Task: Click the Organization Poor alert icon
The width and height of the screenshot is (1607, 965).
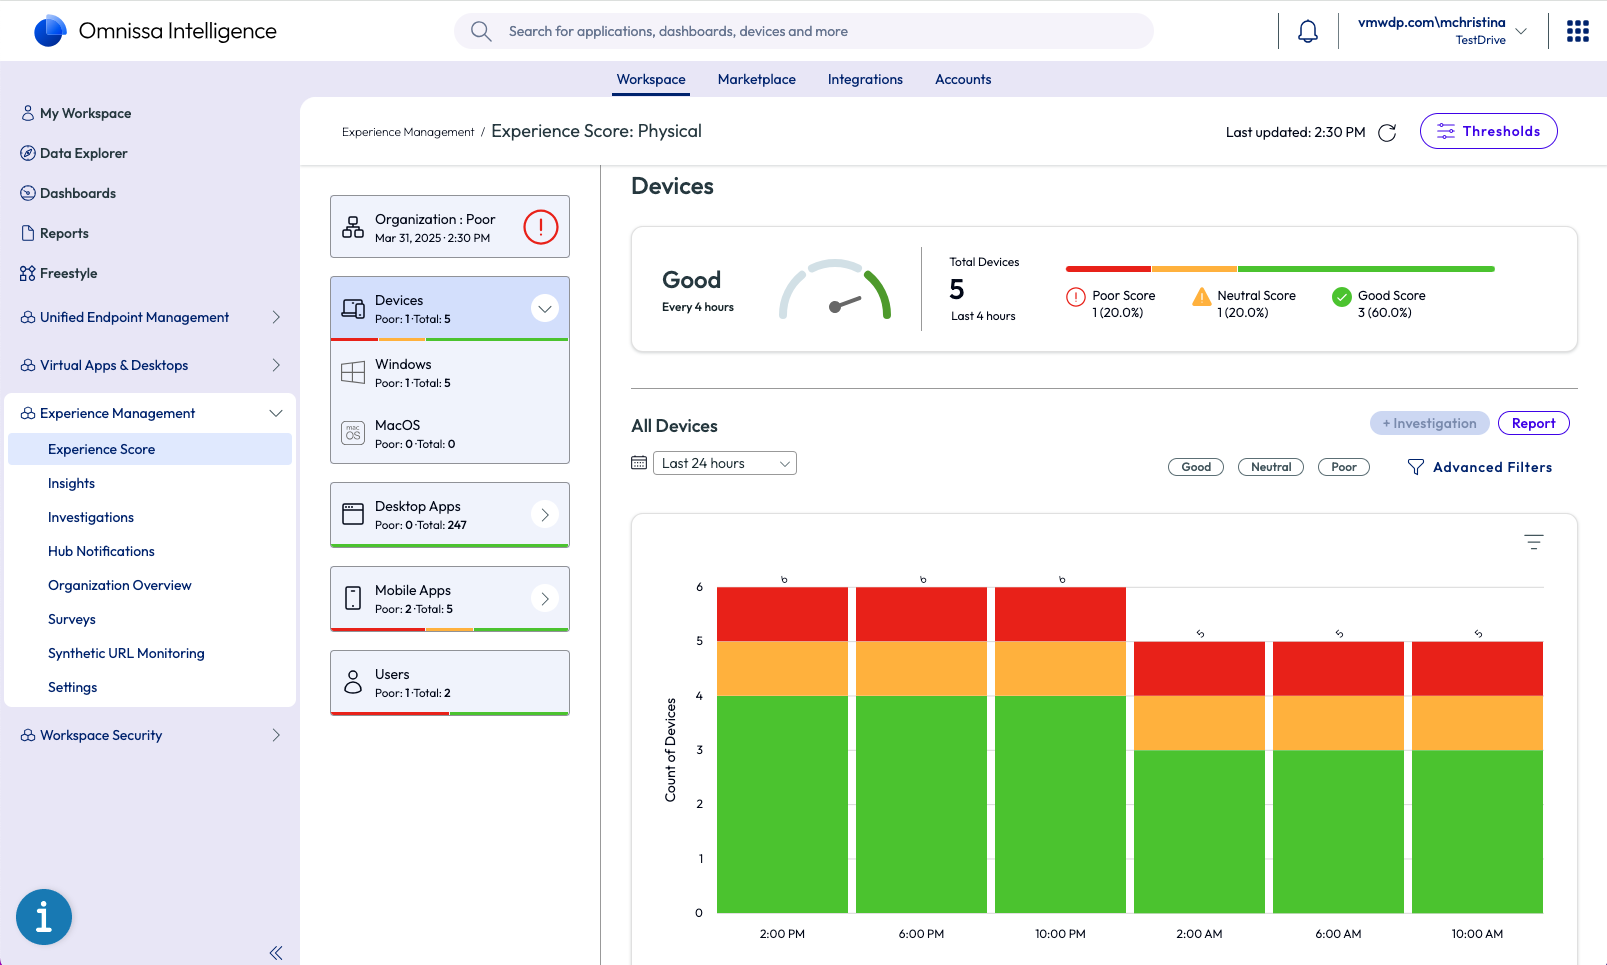Action: click(540, 227)
